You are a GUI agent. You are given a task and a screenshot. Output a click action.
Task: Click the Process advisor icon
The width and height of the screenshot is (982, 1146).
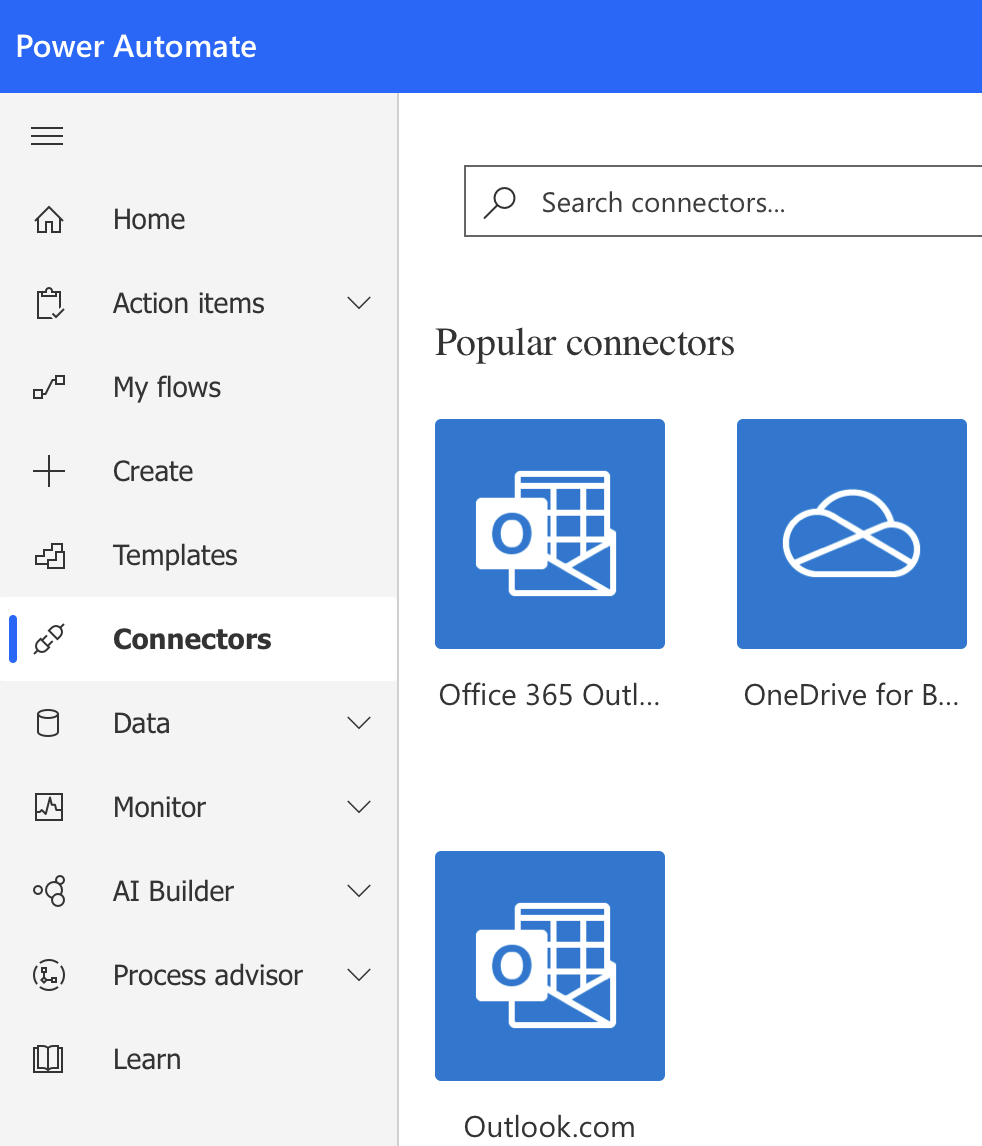point(48,975)
